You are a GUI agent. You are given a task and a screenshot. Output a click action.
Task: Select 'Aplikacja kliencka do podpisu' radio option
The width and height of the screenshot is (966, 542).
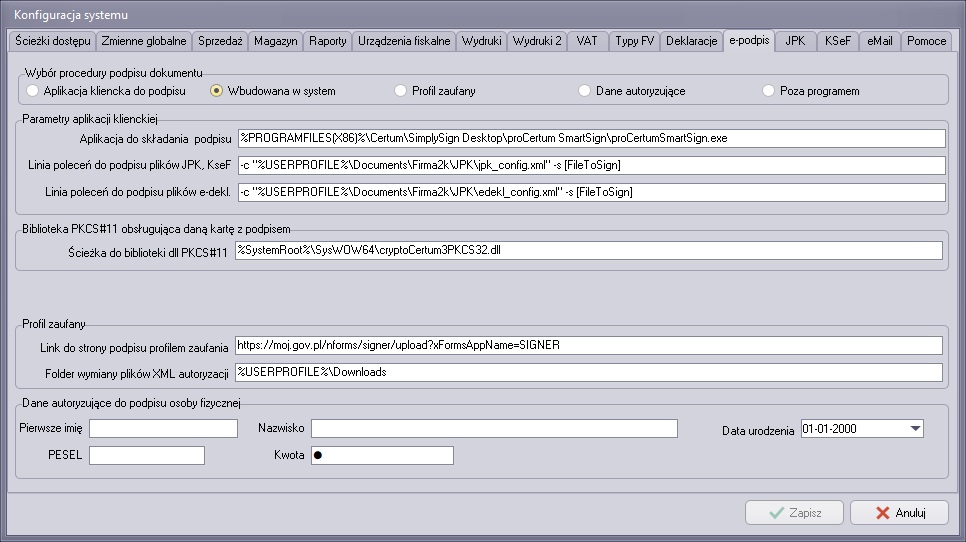point(33,91)
